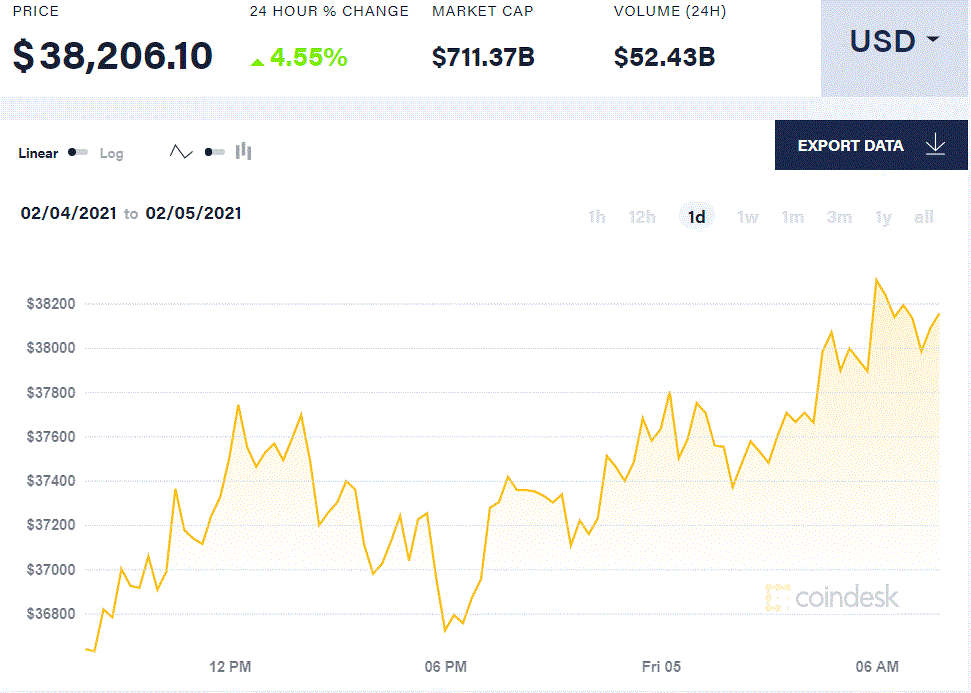
Task: Choose the 1w time range
Action: (x=747, y=217)
